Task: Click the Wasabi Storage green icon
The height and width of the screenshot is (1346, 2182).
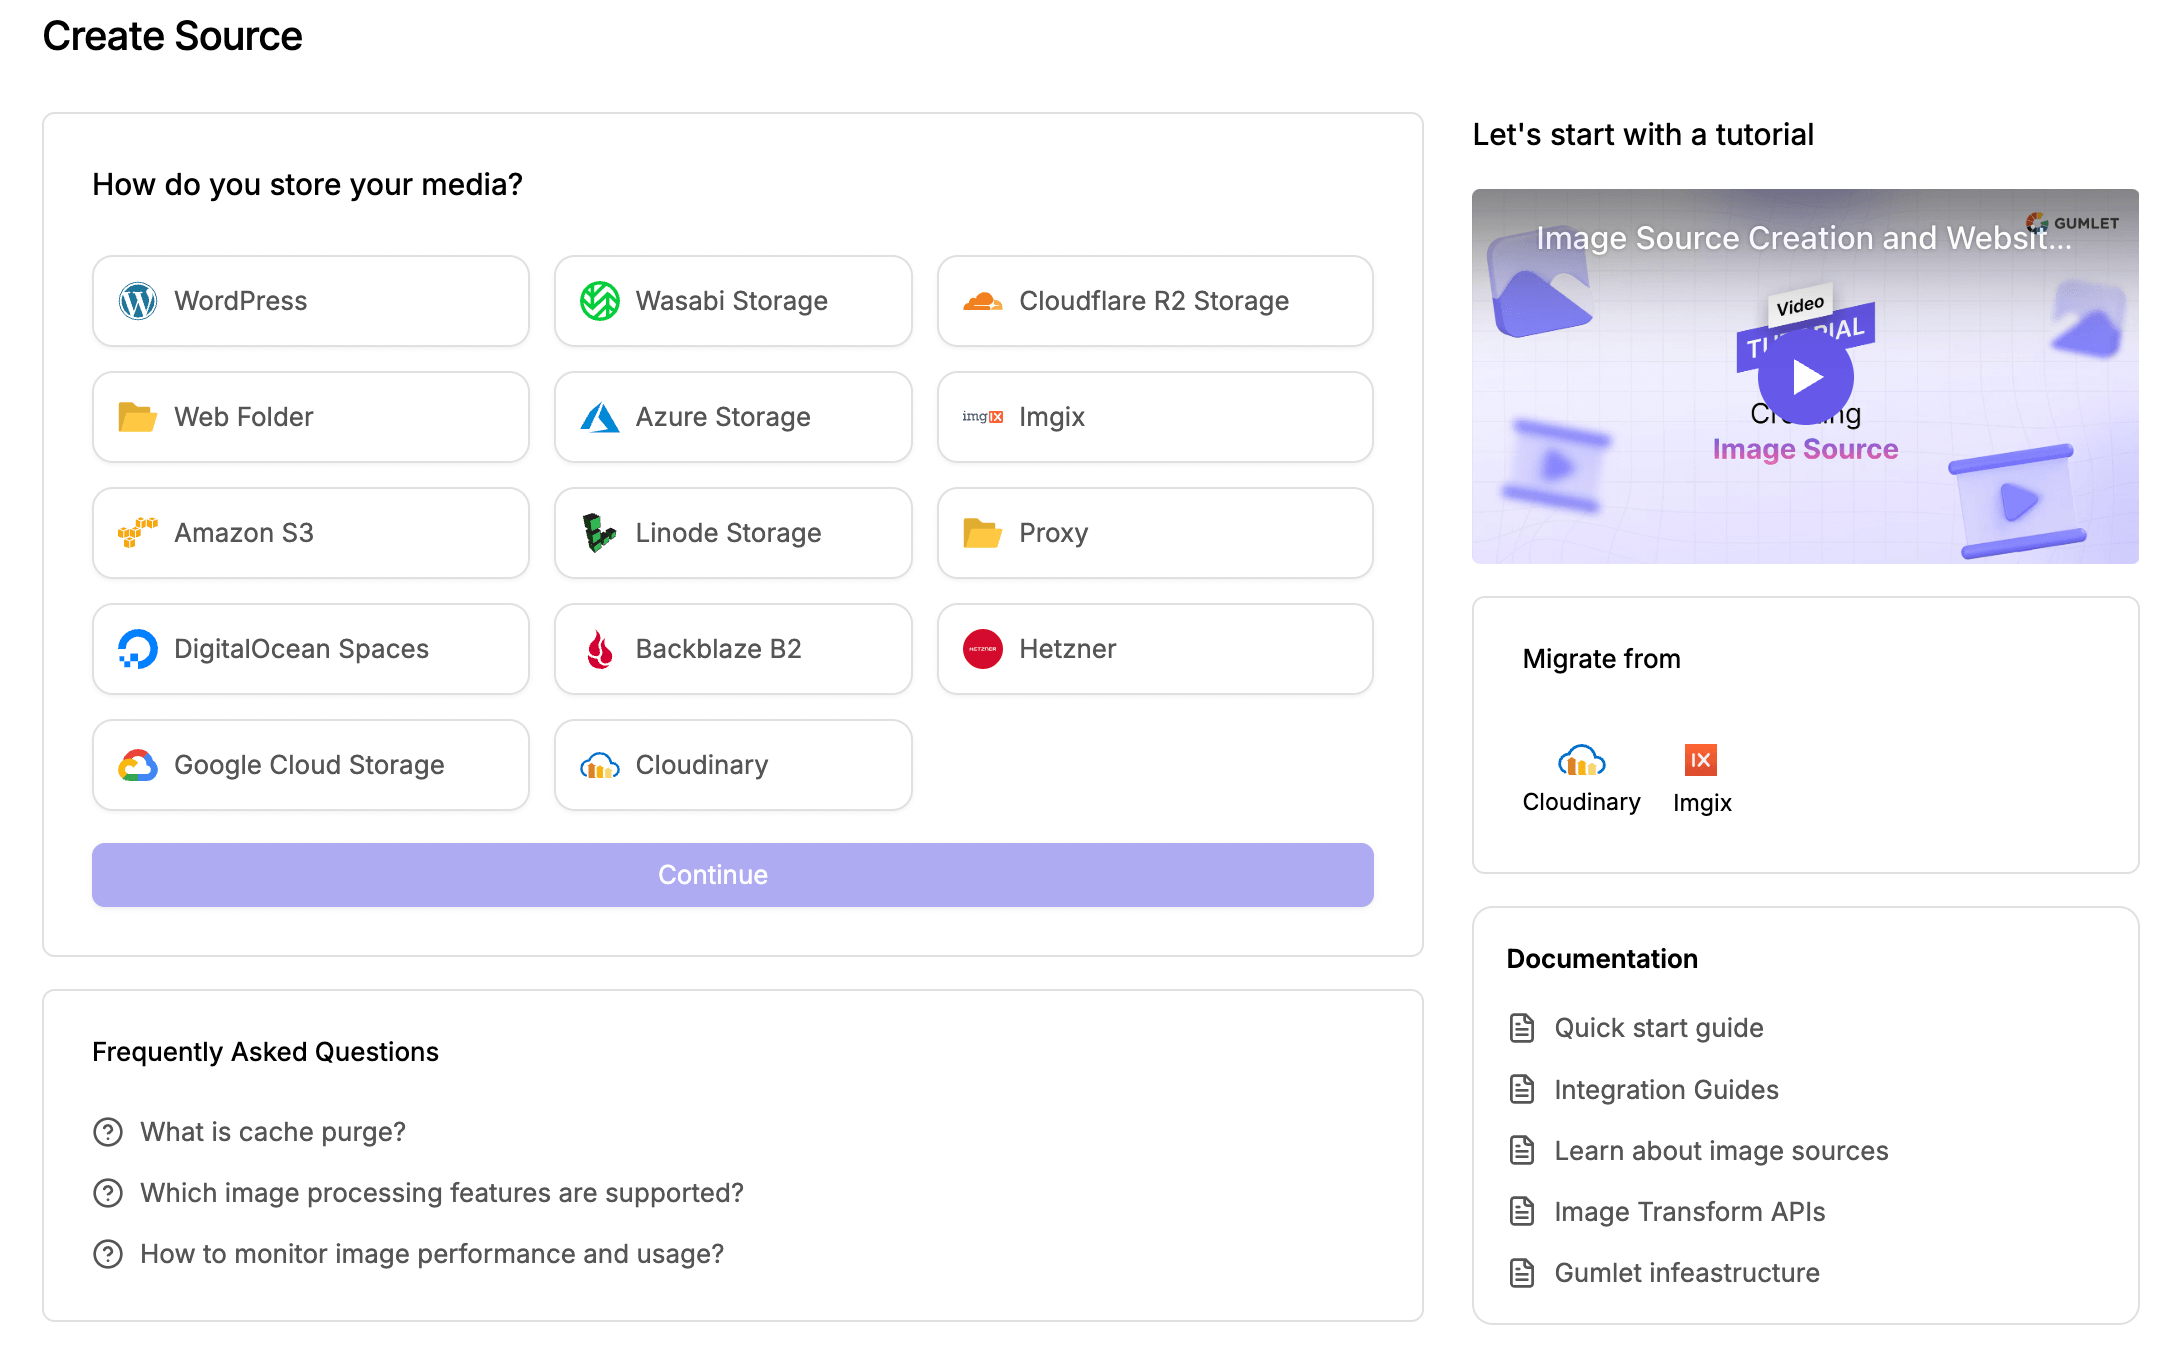Action: [600, 301]
